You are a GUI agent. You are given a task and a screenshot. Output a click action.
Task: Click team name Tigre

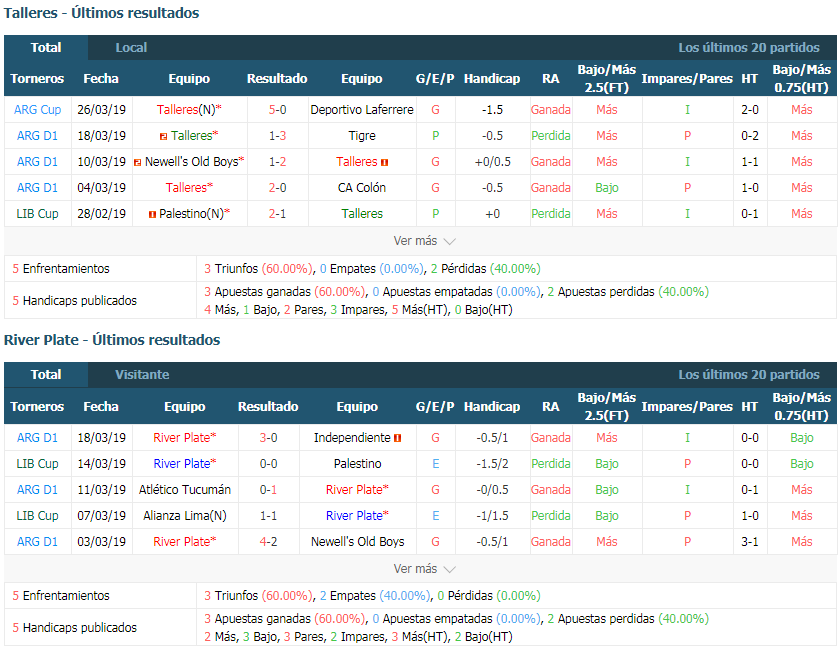[x=362, y=136]
